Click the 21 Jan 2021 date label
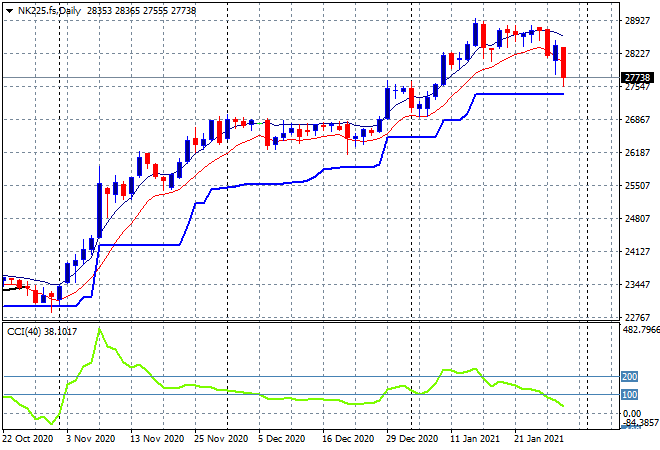Image resolution: width=660 pixels, height=450 pixels. (539, 439)
